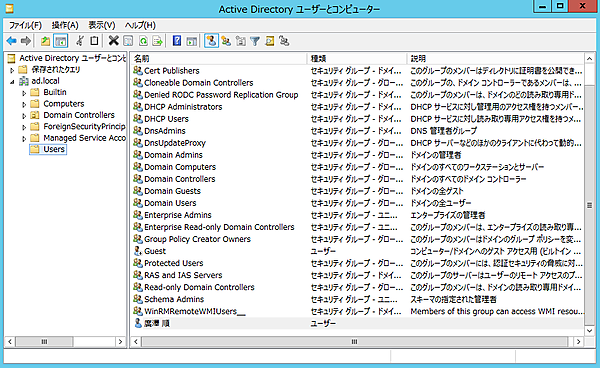
Task: Open the 操作(A) menu
Action: click(x=65, y=25)
